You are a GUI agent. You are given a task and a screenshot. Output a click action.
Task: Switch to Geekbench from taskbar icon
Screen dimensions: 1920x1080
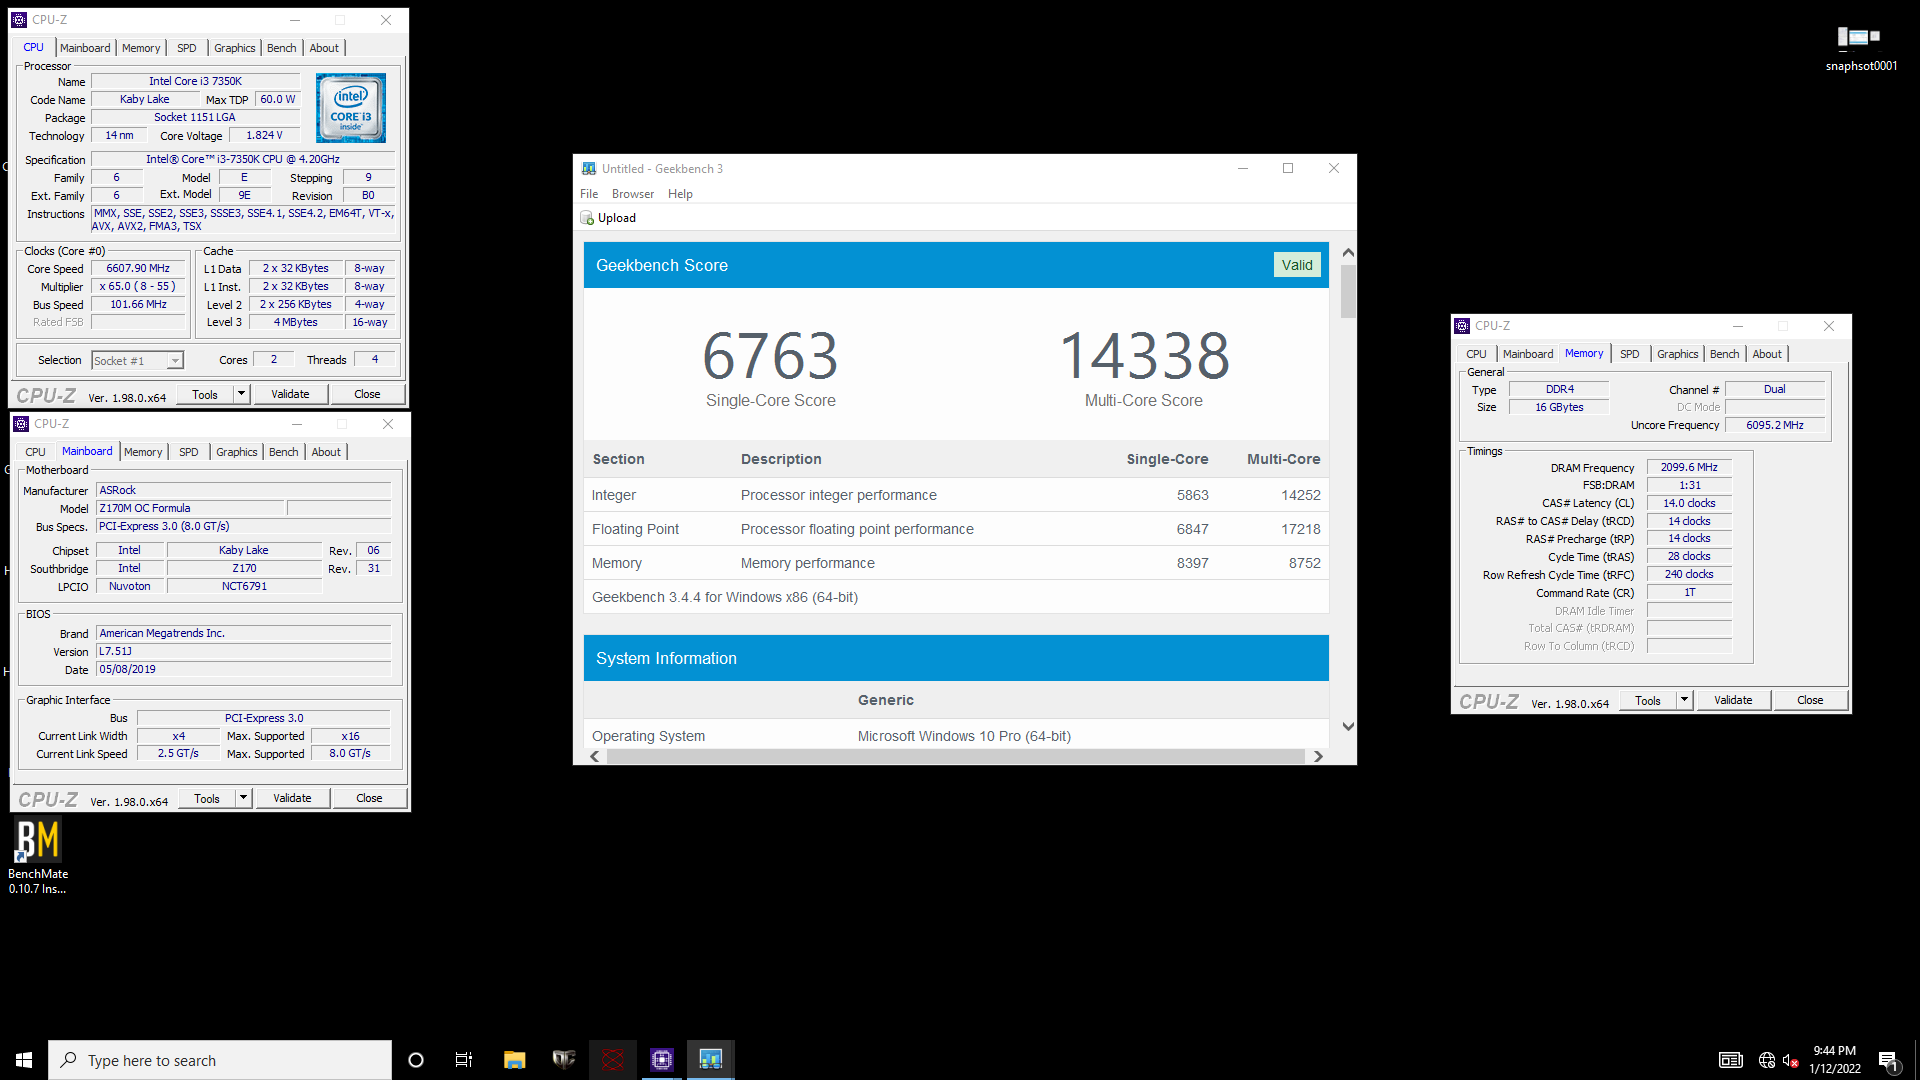tap(711, 1060)
